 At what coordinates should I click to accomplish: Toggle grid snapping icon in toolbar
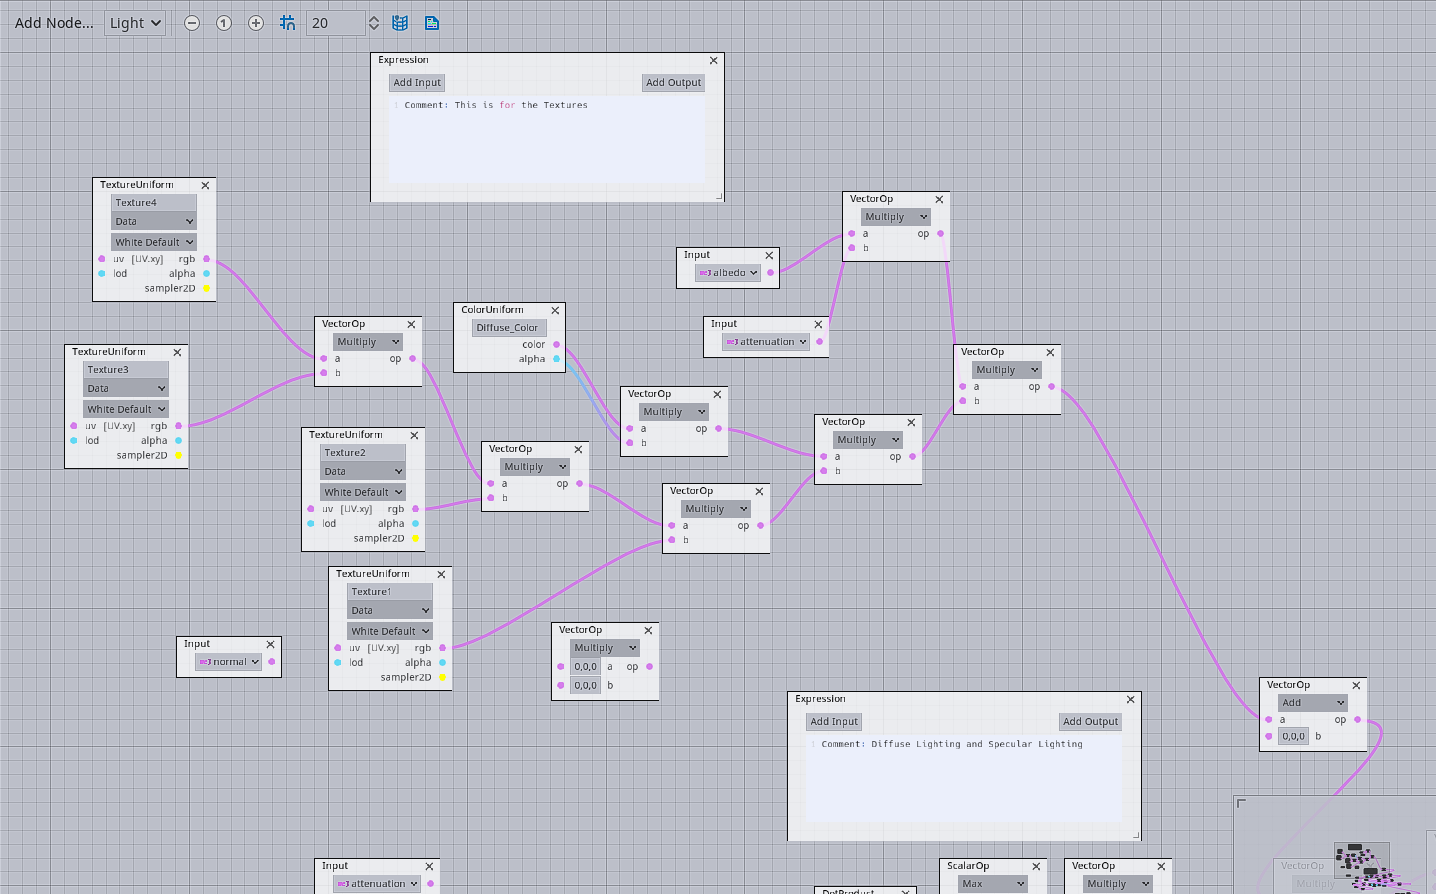[x=288, y=23]
